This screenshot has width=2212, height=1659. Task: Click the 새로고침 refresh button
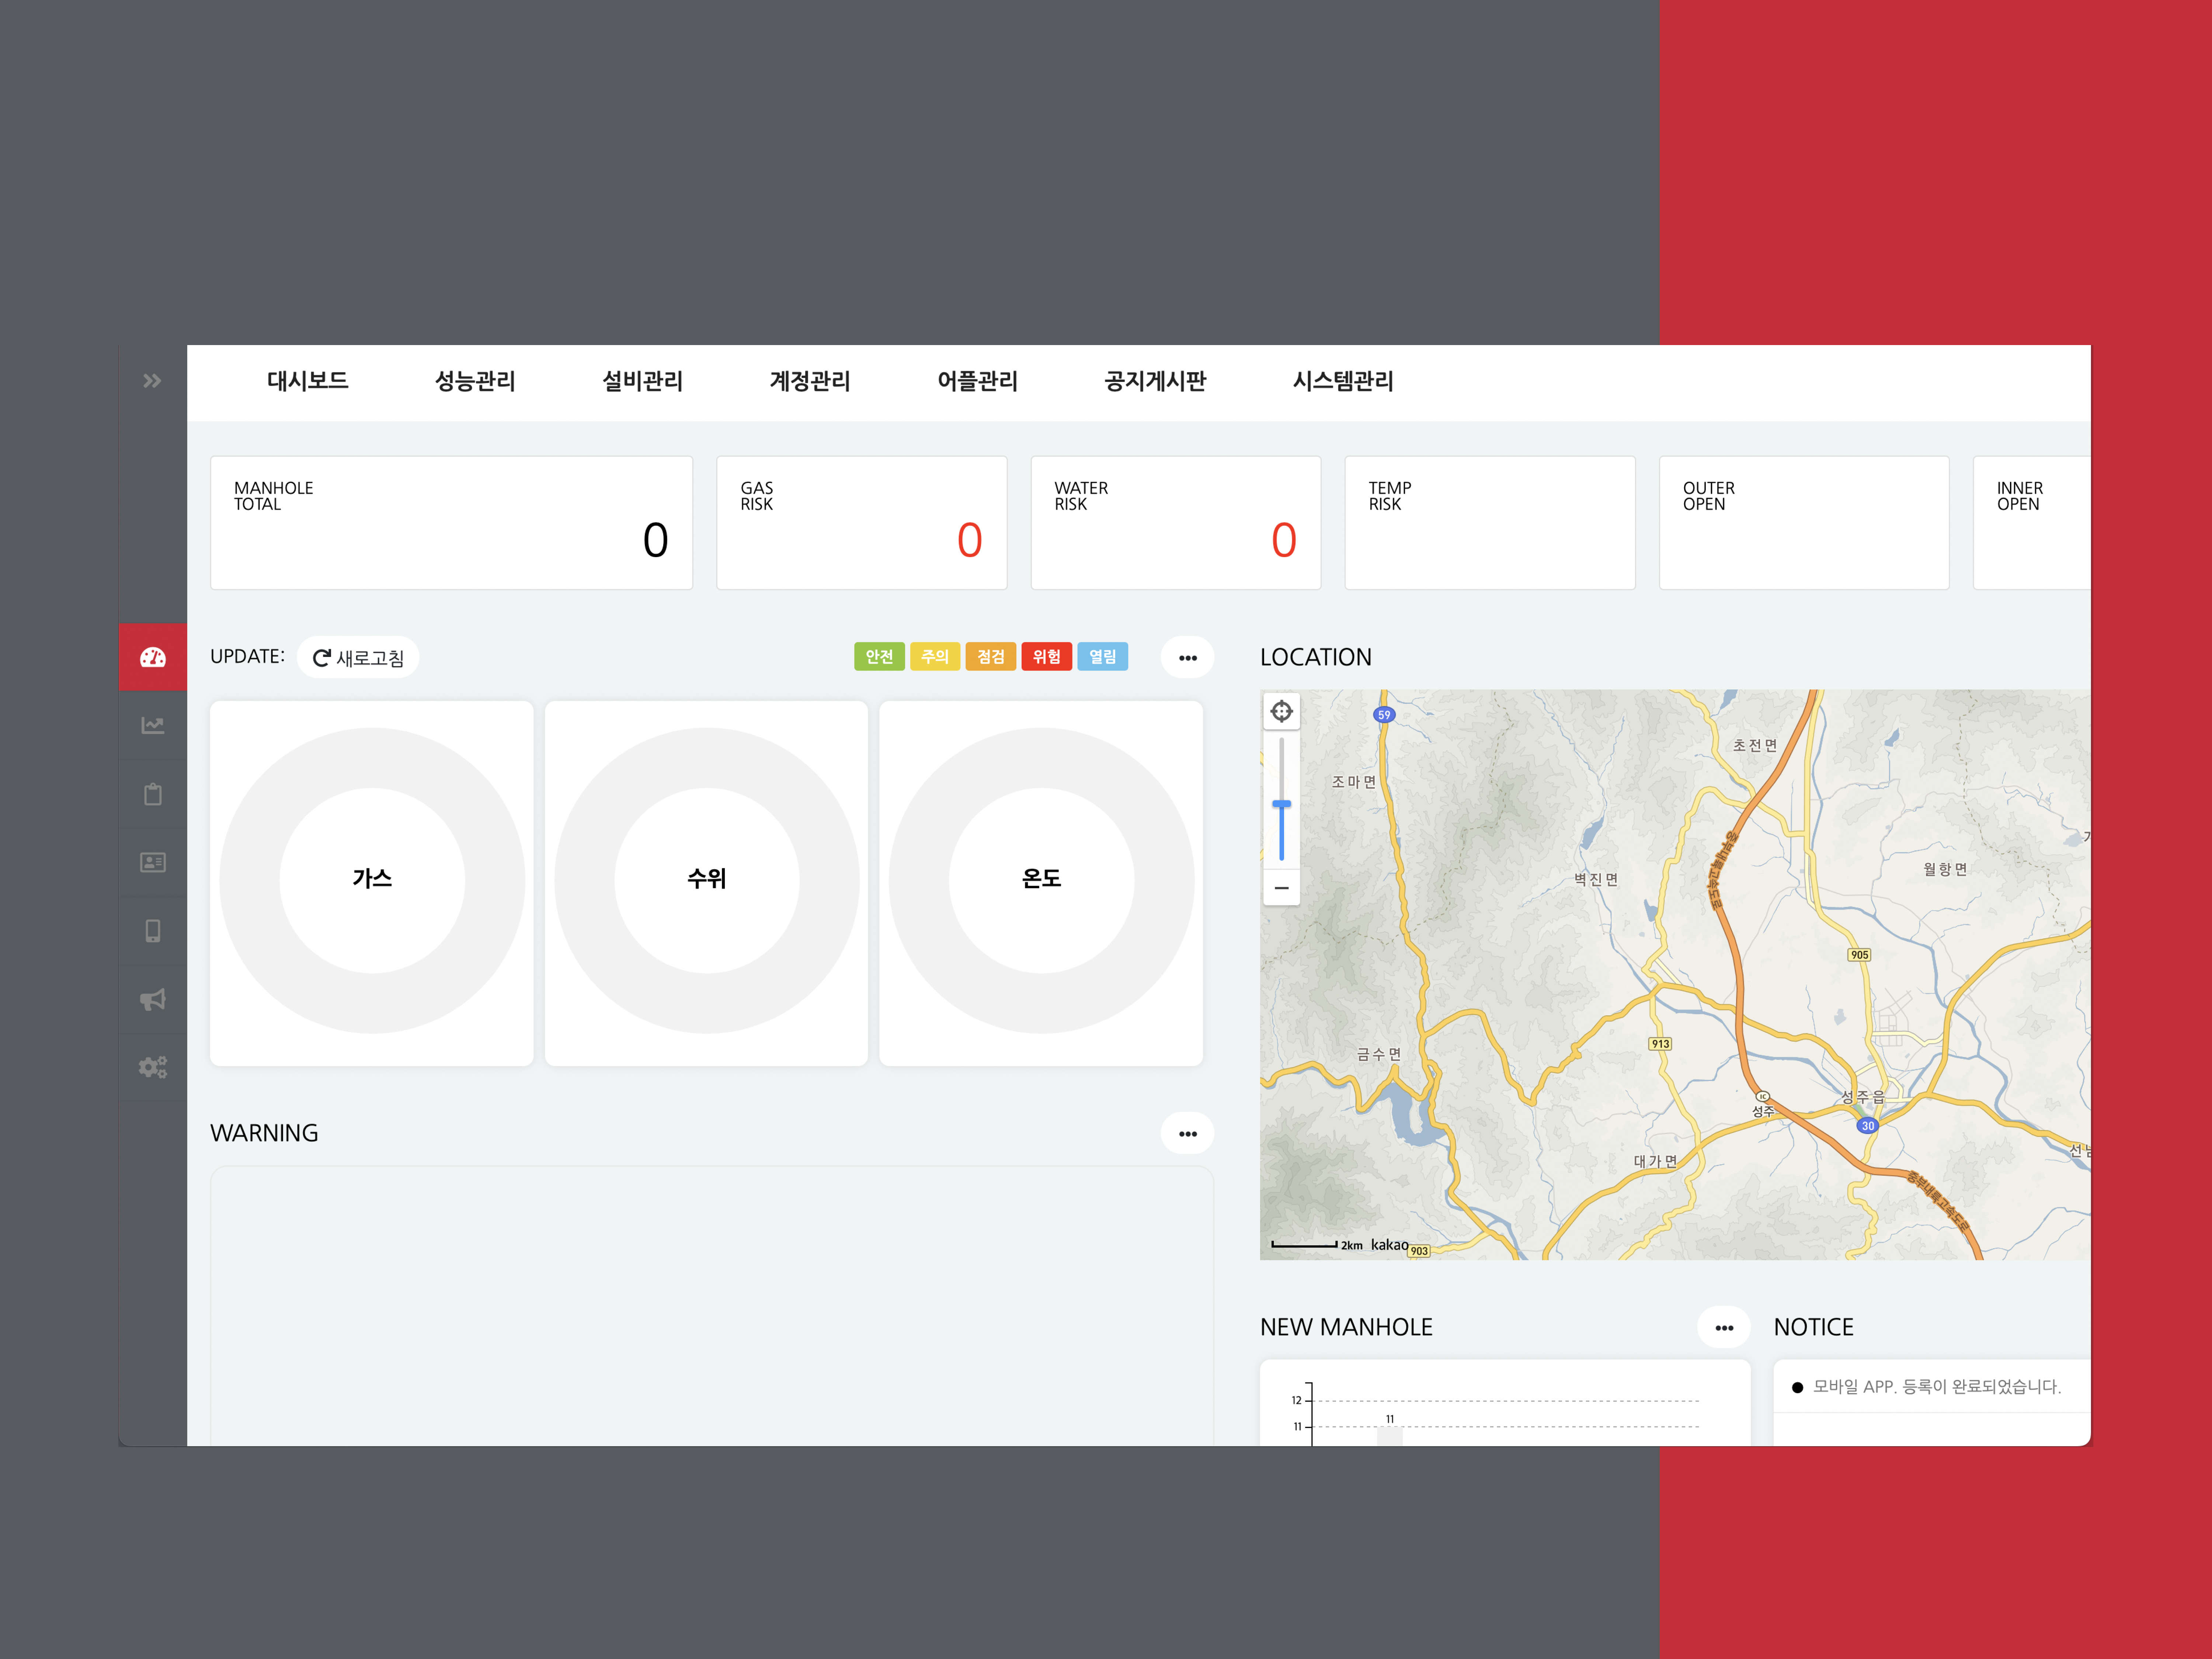click(358, 657)
